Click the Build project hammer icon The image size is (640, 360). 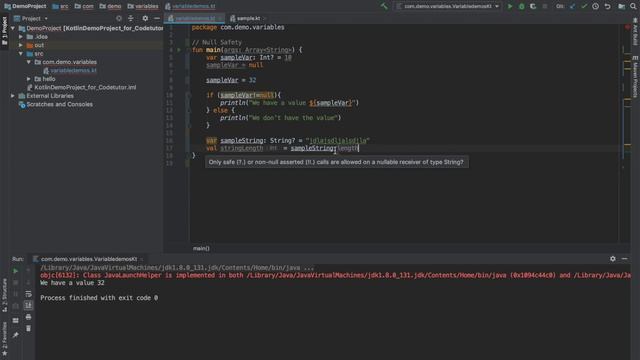point(384,6)
